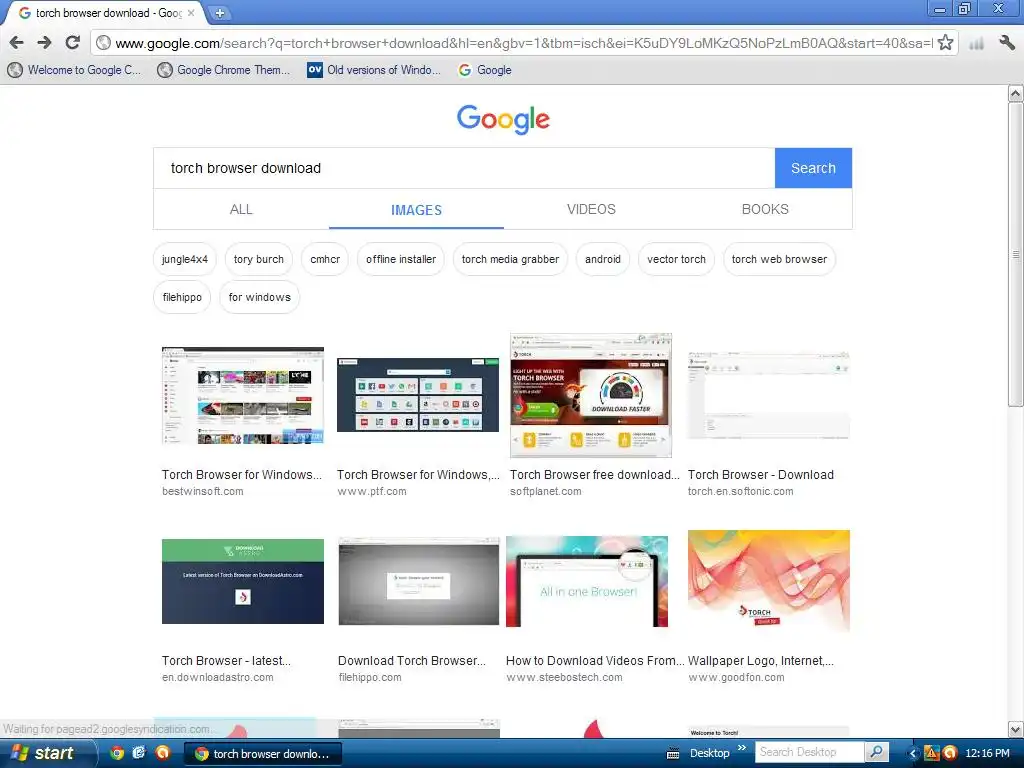Expand hidden system tray icons arrow
Image resolution: width=1024 pixels, height=768 pixels.
[x=913, y=754]
